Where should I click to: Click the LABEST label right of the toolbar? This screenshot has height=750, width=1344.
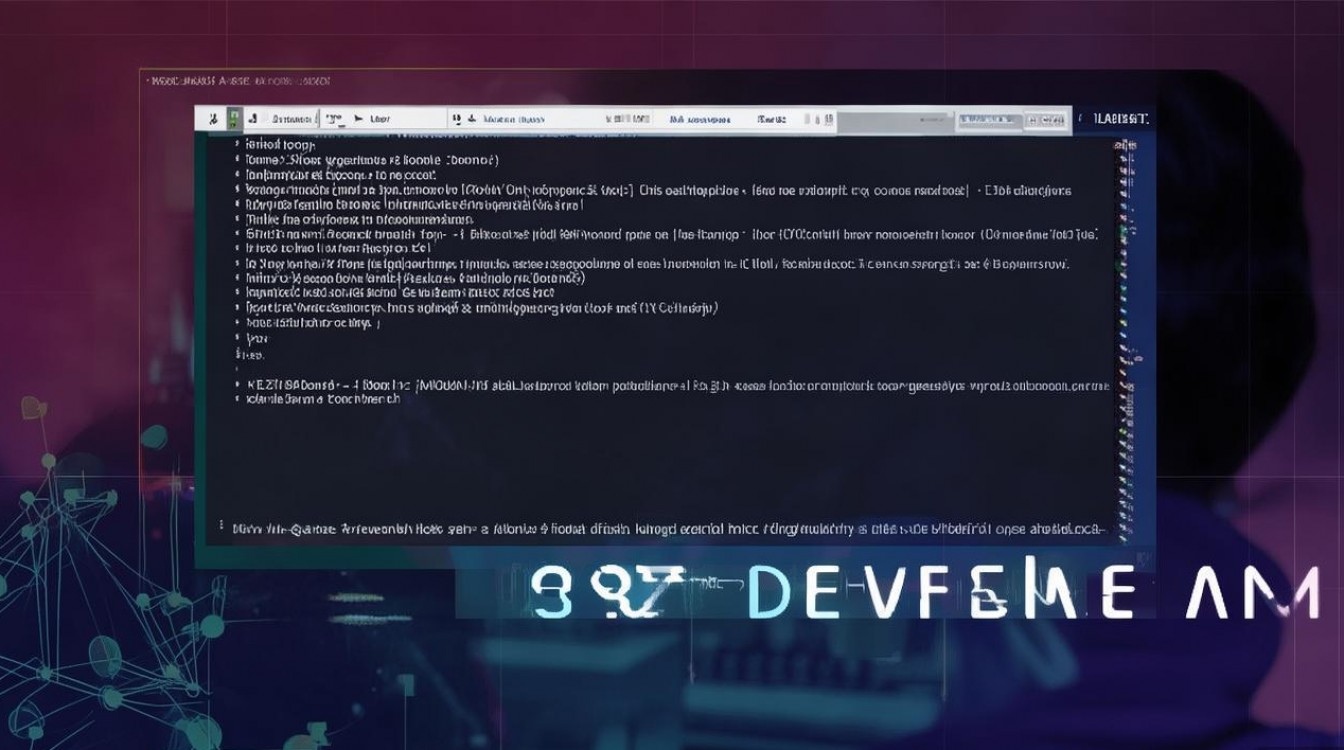coord(1121,119)
